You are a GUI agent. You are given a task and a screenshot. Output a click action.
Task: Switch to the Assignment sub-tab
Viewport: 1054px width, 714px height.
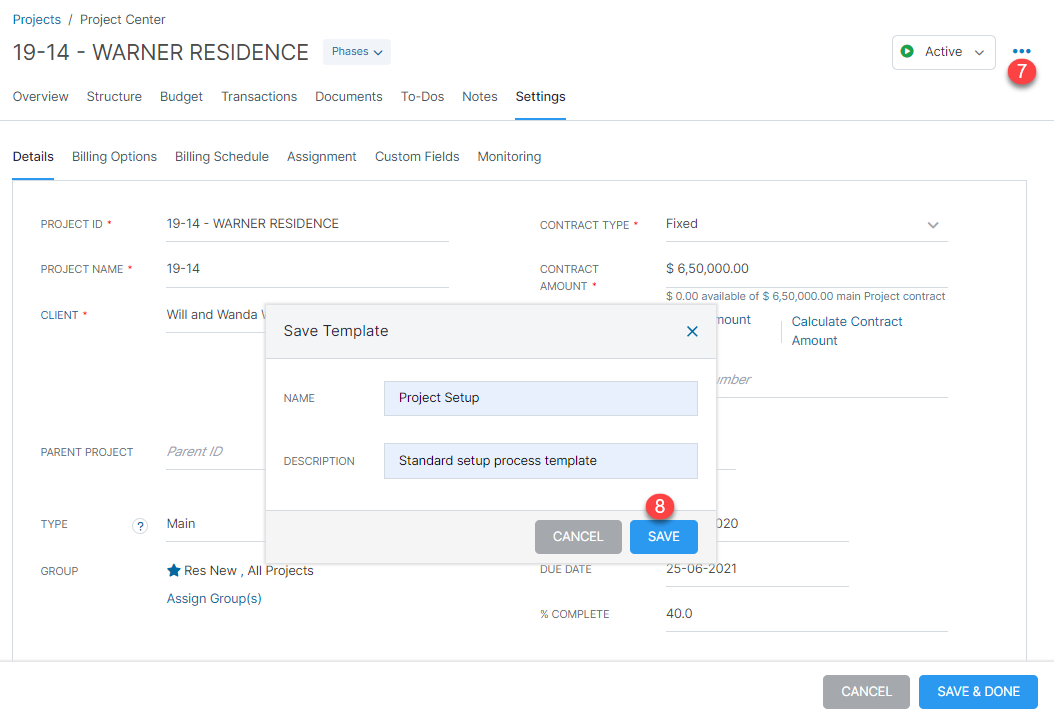coord(321,157)
